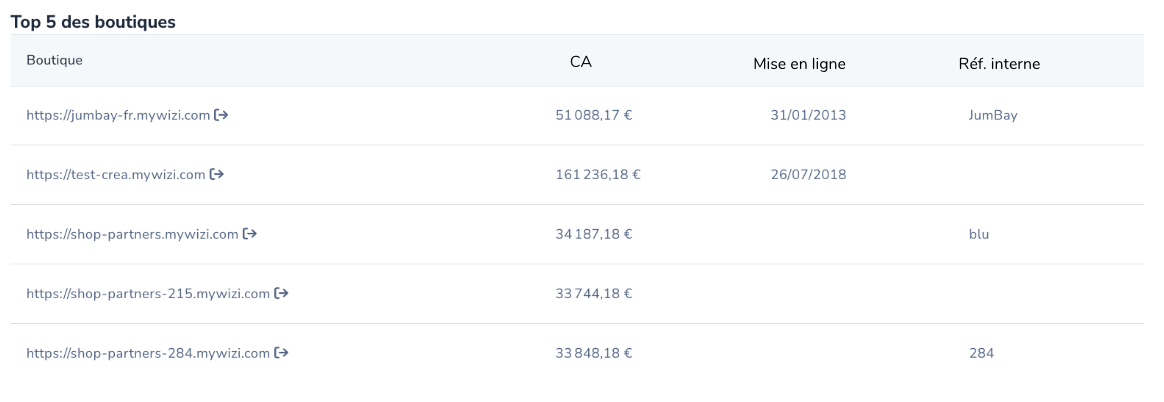Click the Top 5 des boutiques heading

tap(93, 22)
